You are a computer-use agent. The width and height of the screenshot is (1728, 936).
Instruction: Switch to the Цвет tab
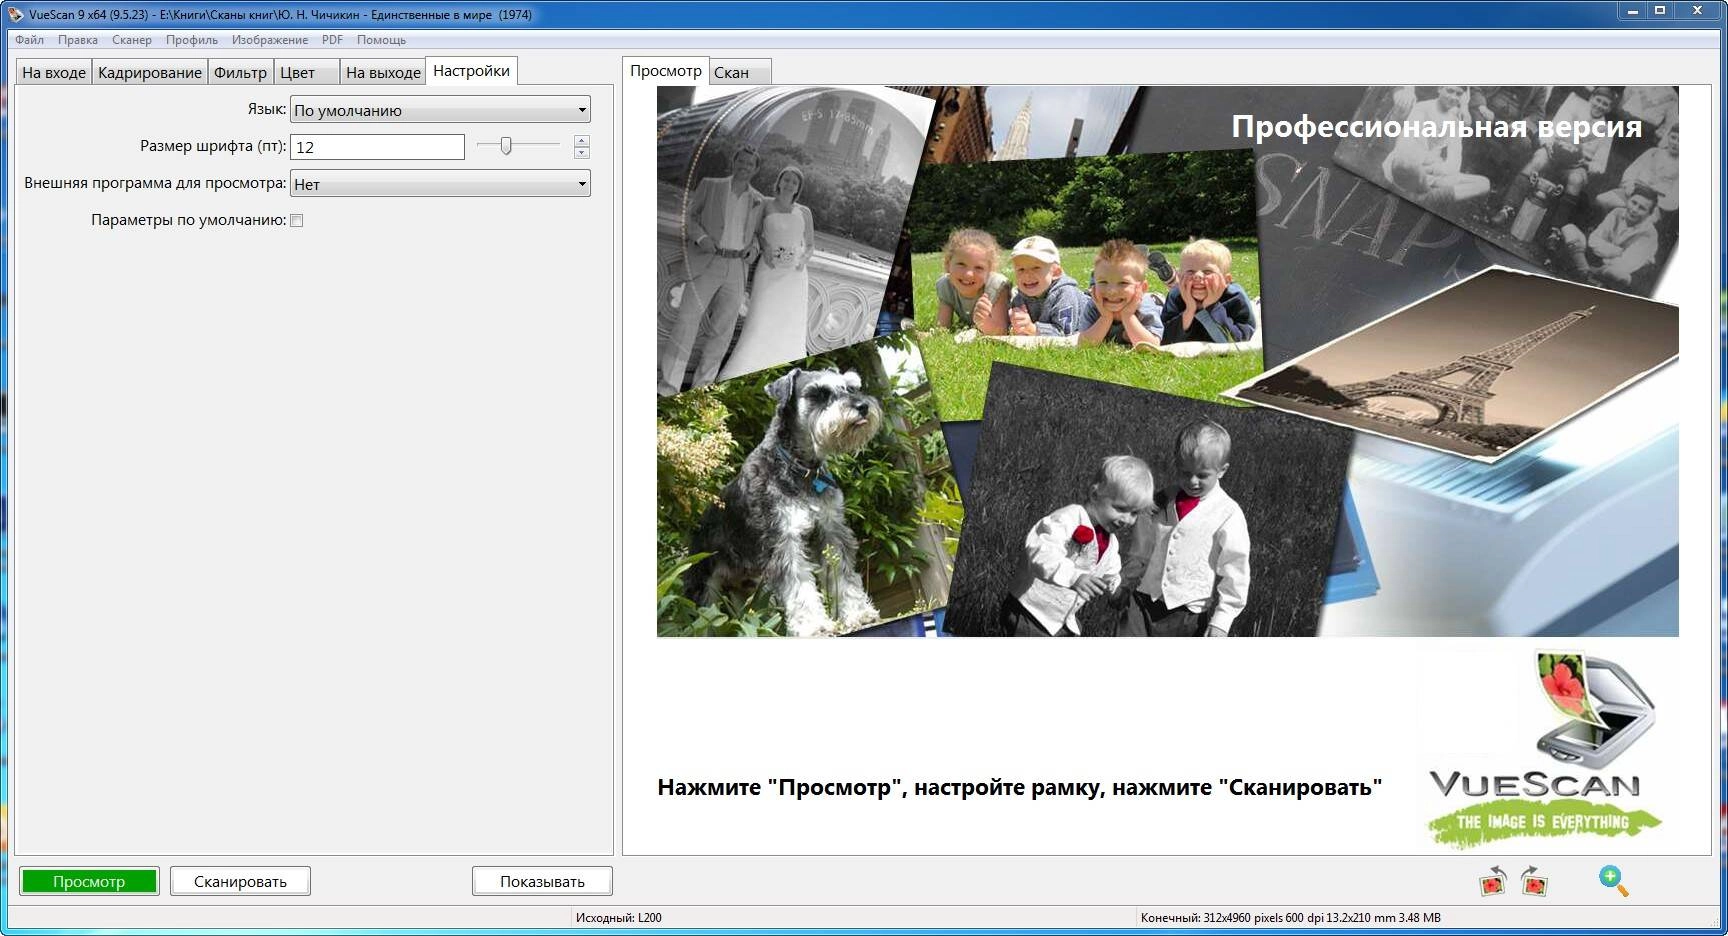[306, 72]
